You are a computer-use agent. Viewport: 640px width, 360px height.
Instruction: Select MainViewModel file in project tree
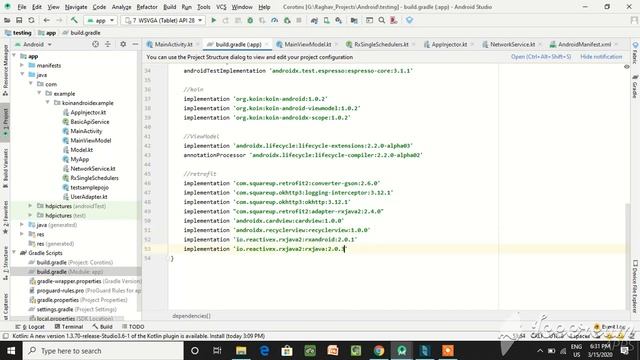(x=91, y=140)
